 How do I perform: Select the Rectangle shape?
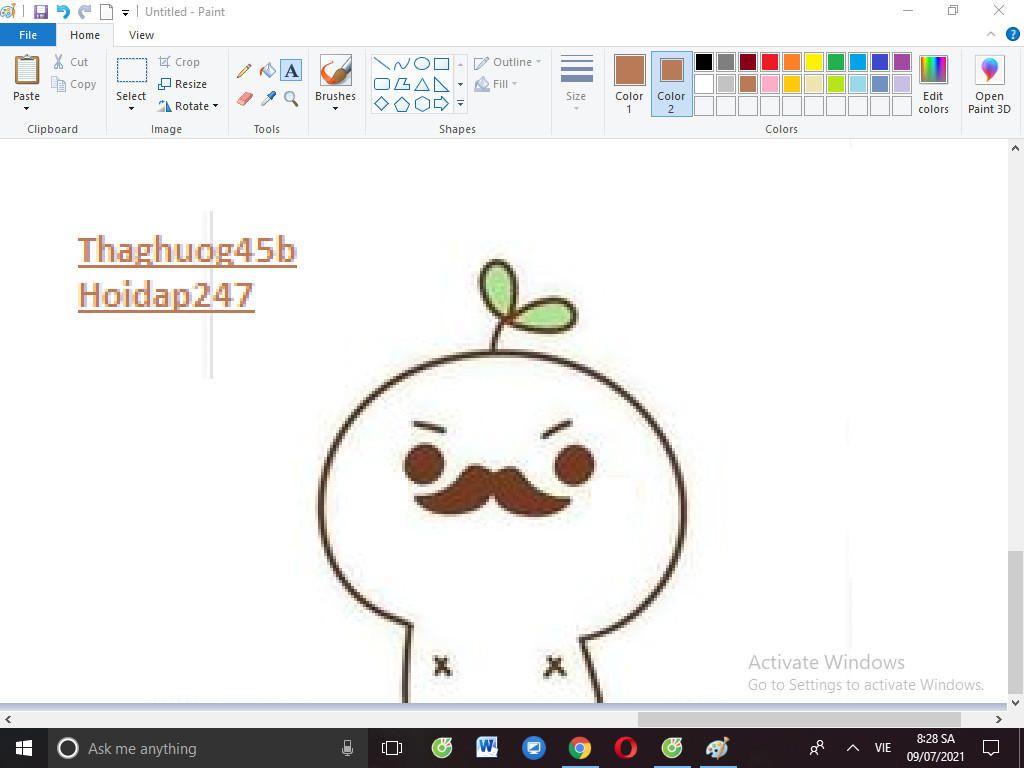pos(442,64)
